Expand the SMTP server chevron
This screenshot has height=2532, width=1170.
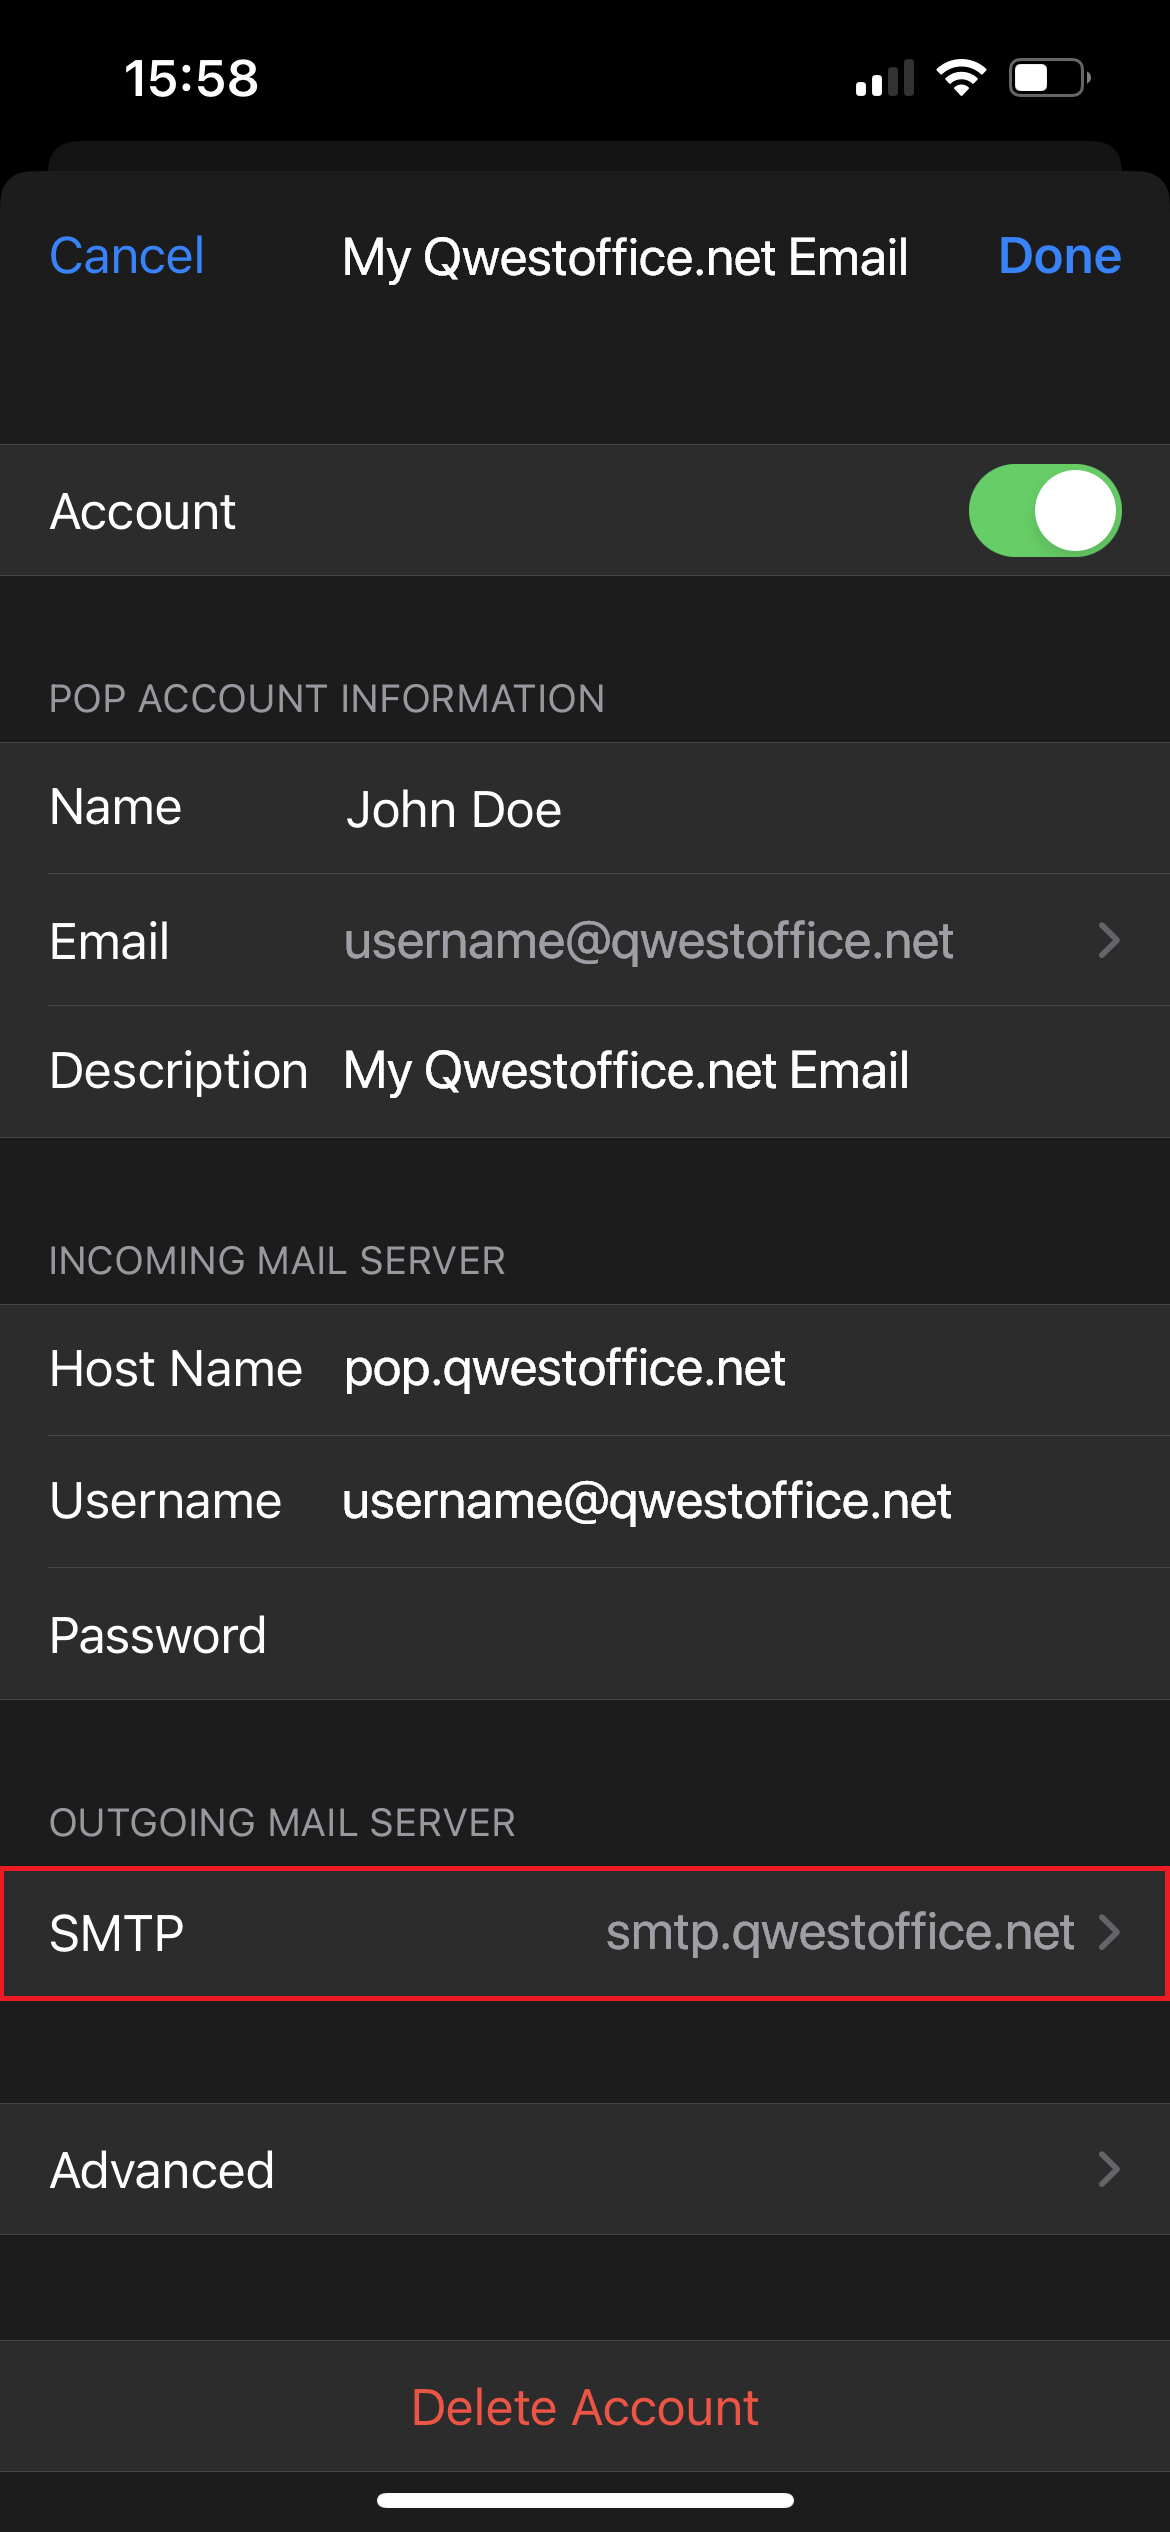pos(1108,1932)
